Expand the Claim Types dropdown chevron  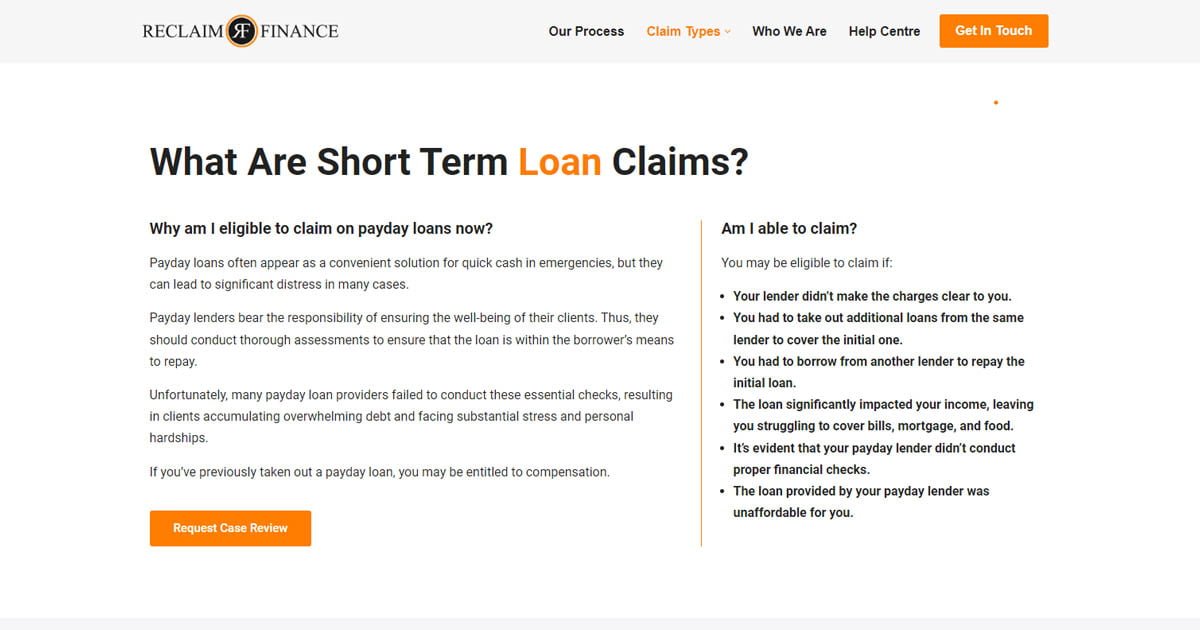pos(728,32)
